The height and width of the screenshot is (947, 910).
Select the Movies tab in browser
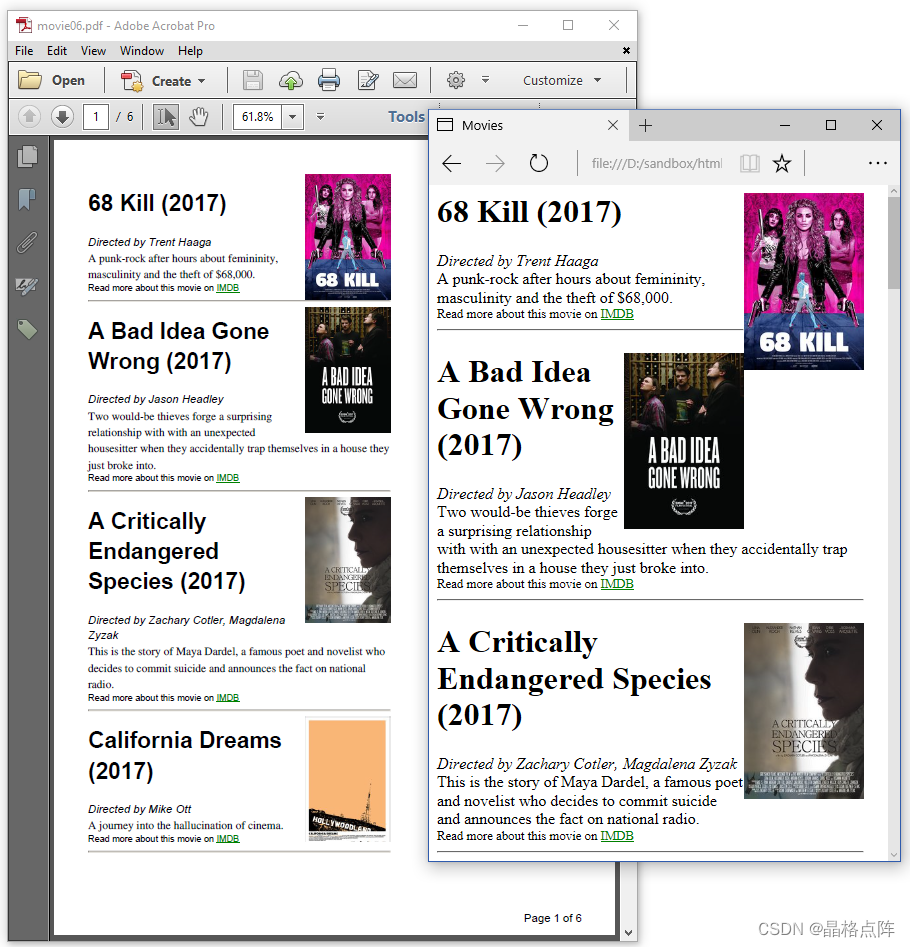pos(528,125)
